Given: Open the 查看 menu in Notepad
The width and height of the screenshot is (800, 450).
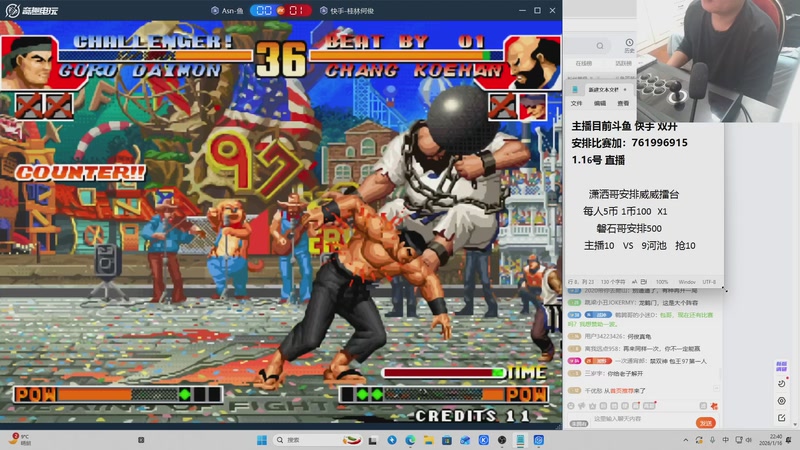Looking at the screenshot, I should [623, 103].
